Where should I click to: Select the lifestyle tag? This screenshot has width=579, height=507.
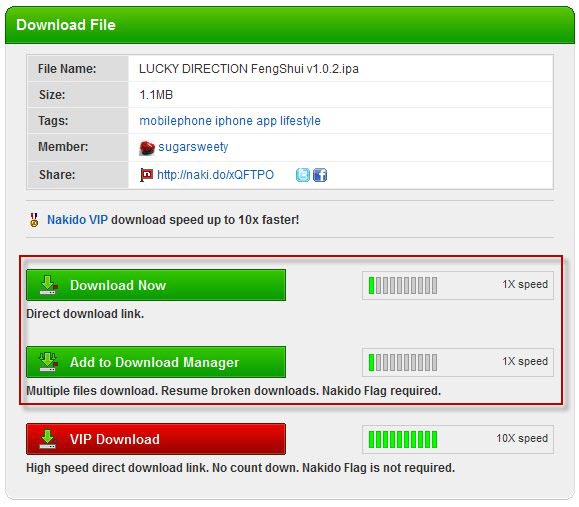pos(300,121)
